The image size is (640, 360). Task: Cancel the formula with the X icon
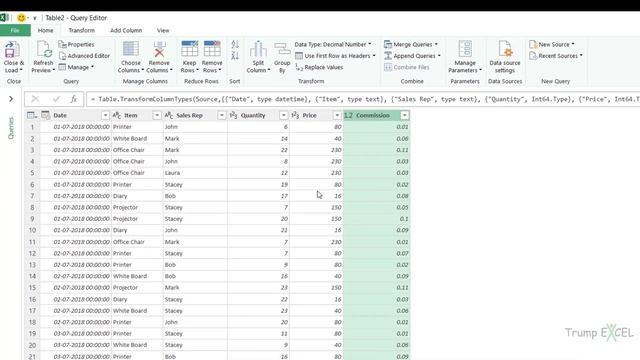pyautogui.click(x=36, y=99)
